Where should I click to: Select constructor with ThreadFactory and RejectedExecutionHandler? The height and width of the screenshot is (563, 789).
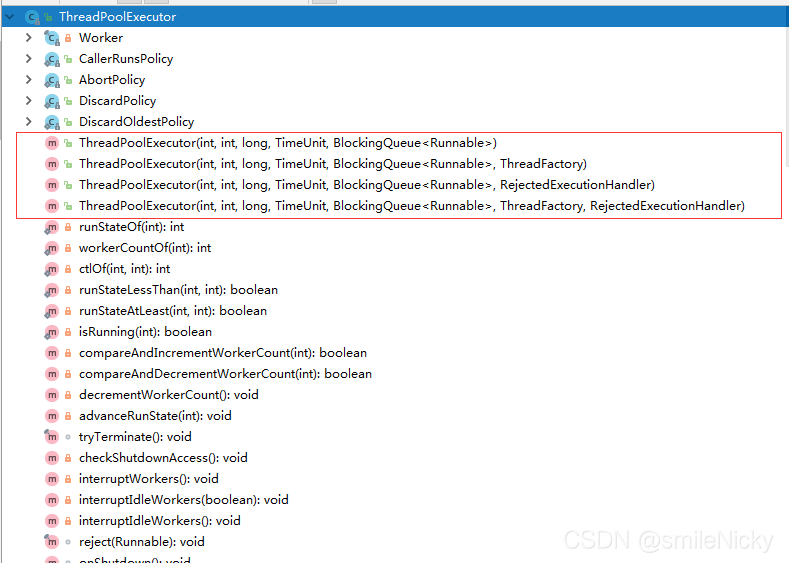click(x=412, y=206)
